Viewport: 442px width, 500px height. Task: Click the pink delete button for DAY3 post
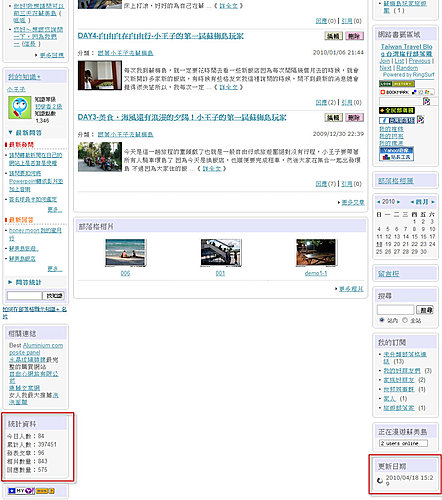click(x=355, y=117)
